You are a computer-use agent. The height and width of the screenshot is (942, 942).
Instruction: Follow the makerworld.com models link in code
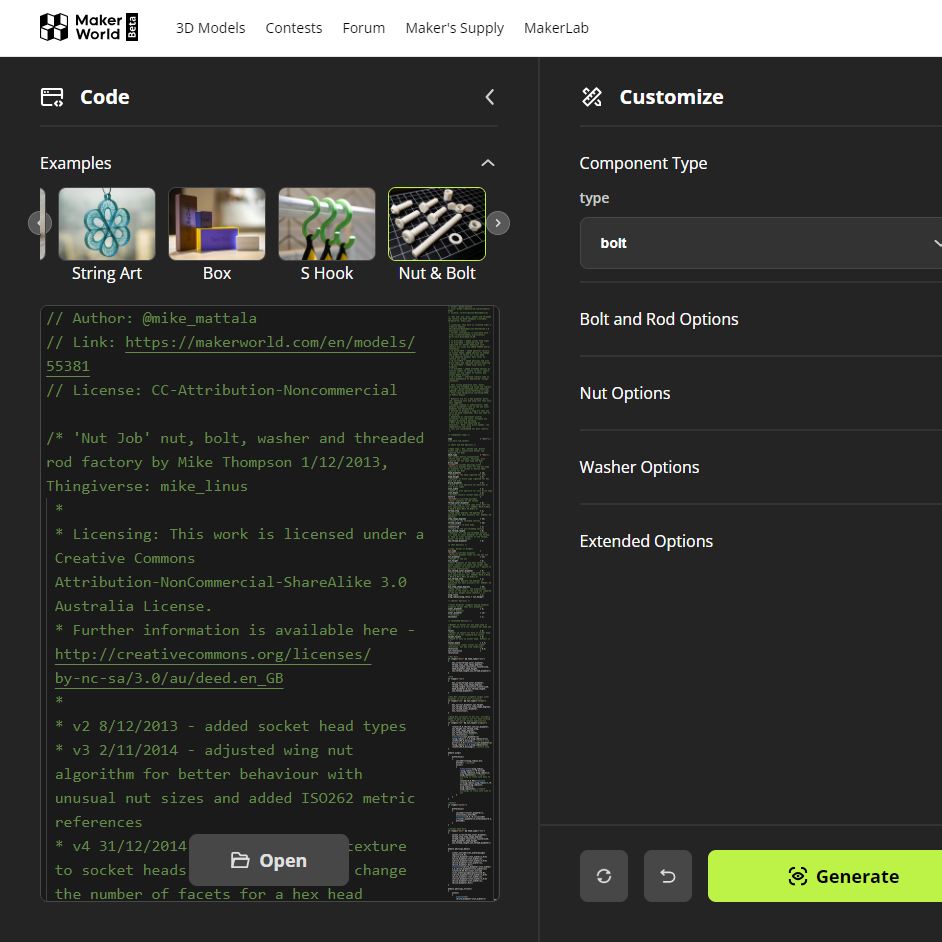tap(270, 342)
